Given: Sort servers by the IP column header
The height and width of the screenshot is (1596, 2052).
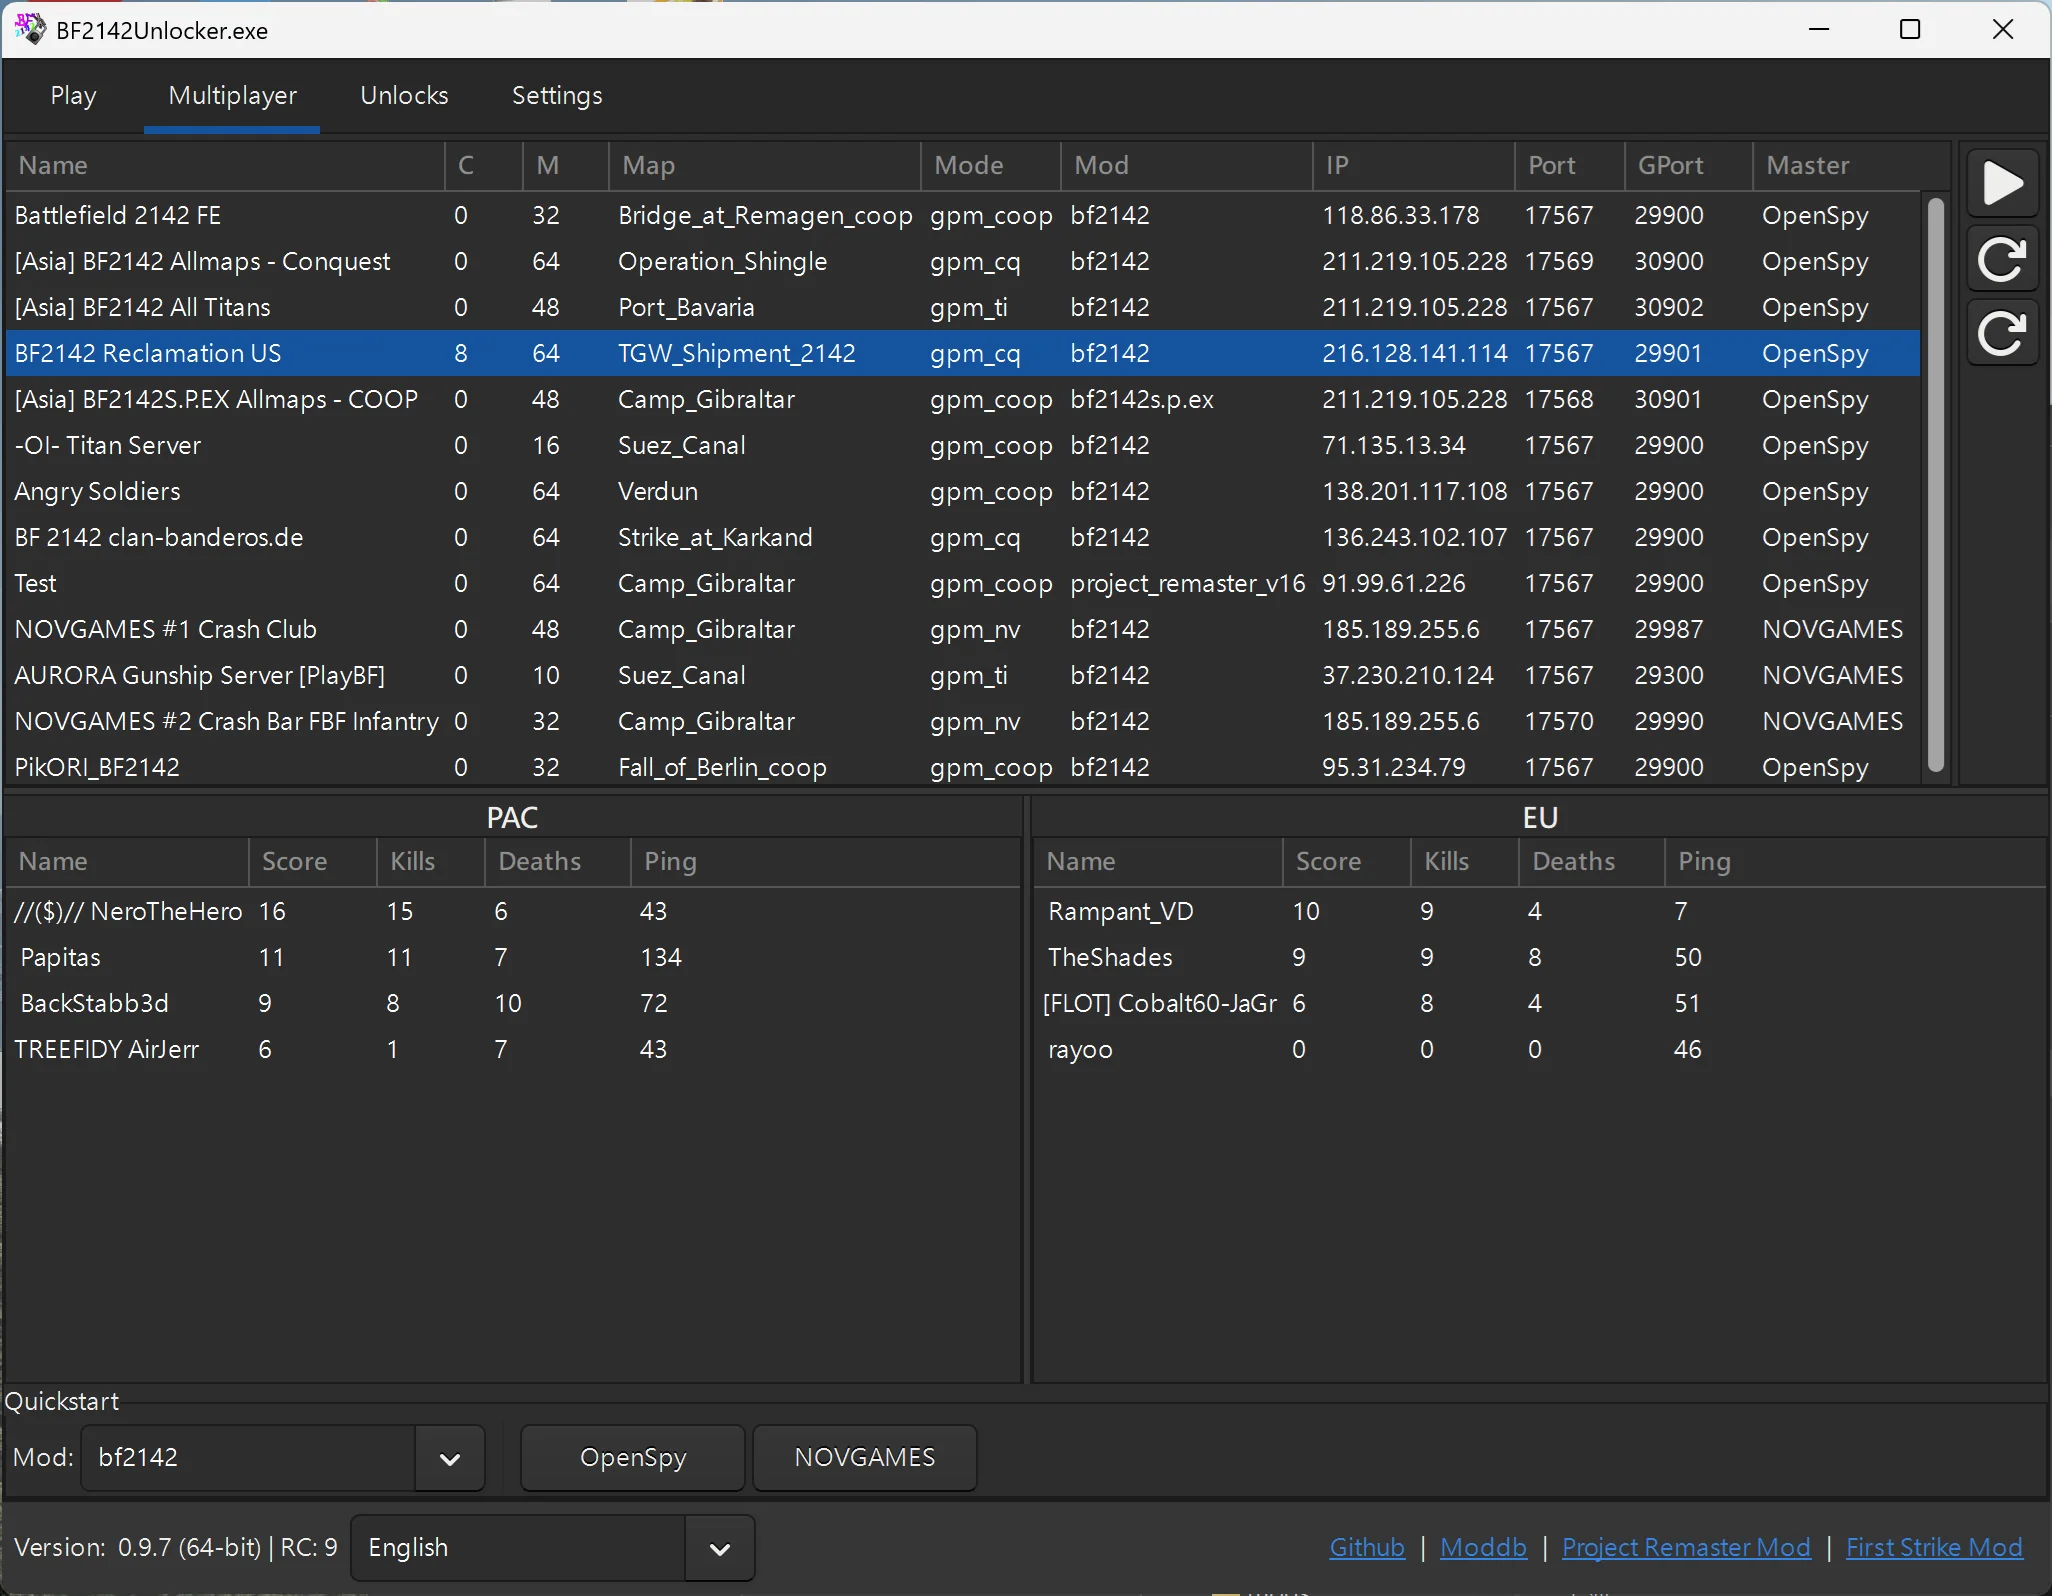Looking at the screenshot, I should click(1414, 166).
